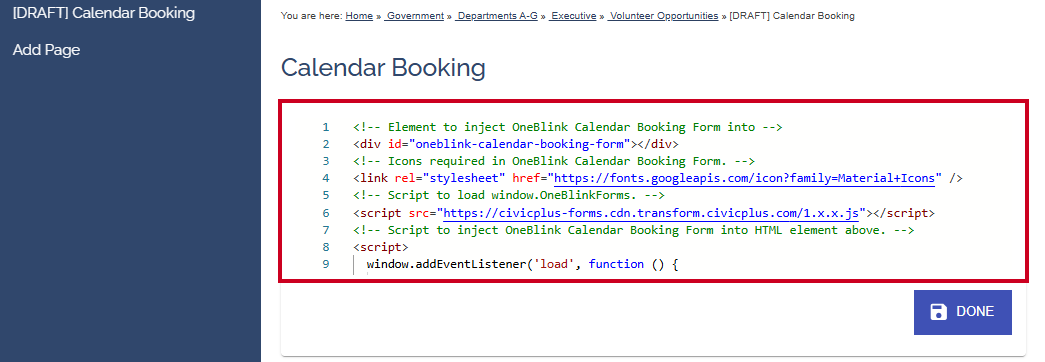Click the script src attribute on line 6
1045x362 pixels.
pos(422,213)
